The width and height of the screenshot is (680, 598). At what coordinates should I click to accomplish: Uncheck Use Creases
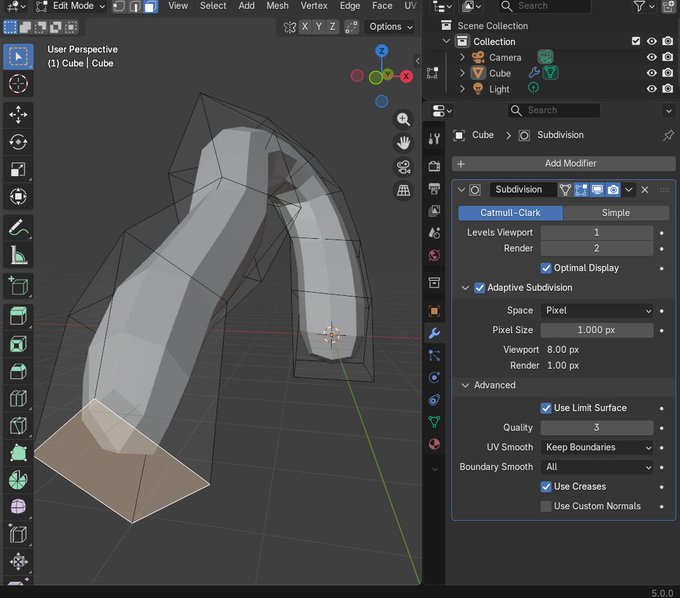pos(546,487)
